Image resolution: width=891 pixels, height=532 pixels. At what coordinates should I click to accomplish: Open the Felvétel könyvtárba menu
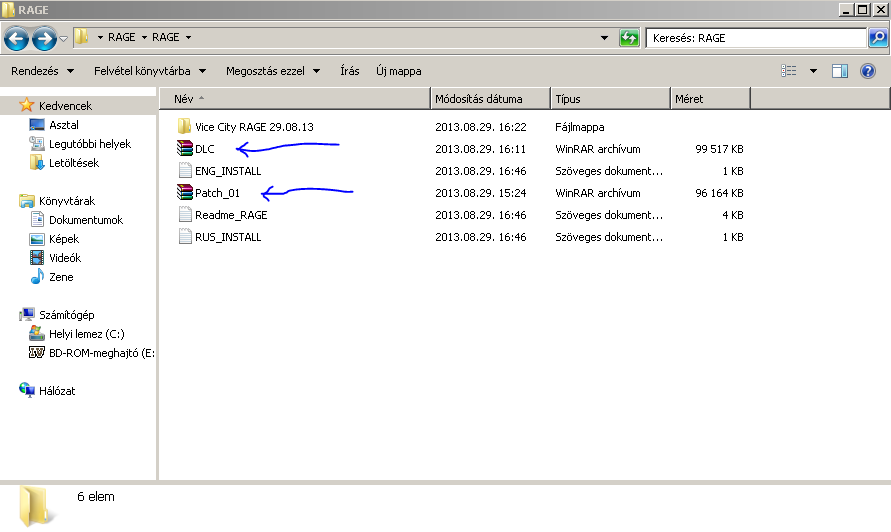(x=150, y=71)
